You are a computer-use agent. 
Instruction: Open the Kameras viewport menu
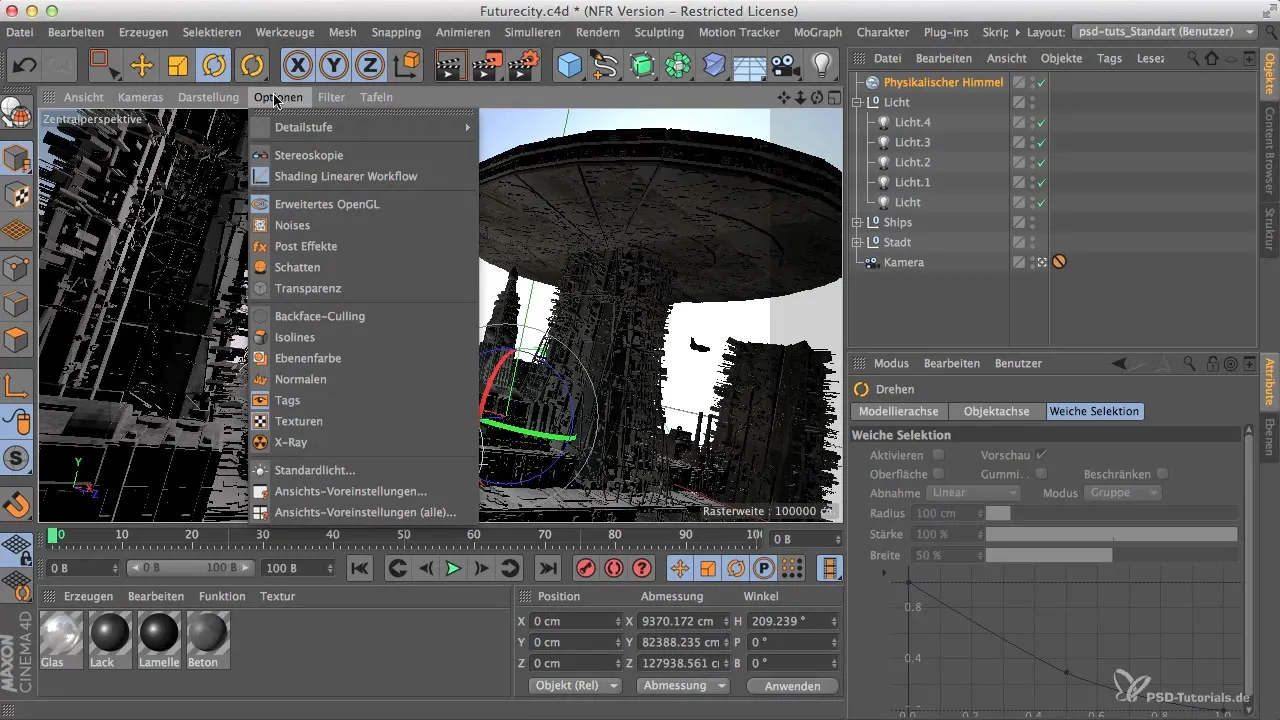click(140, 97)
